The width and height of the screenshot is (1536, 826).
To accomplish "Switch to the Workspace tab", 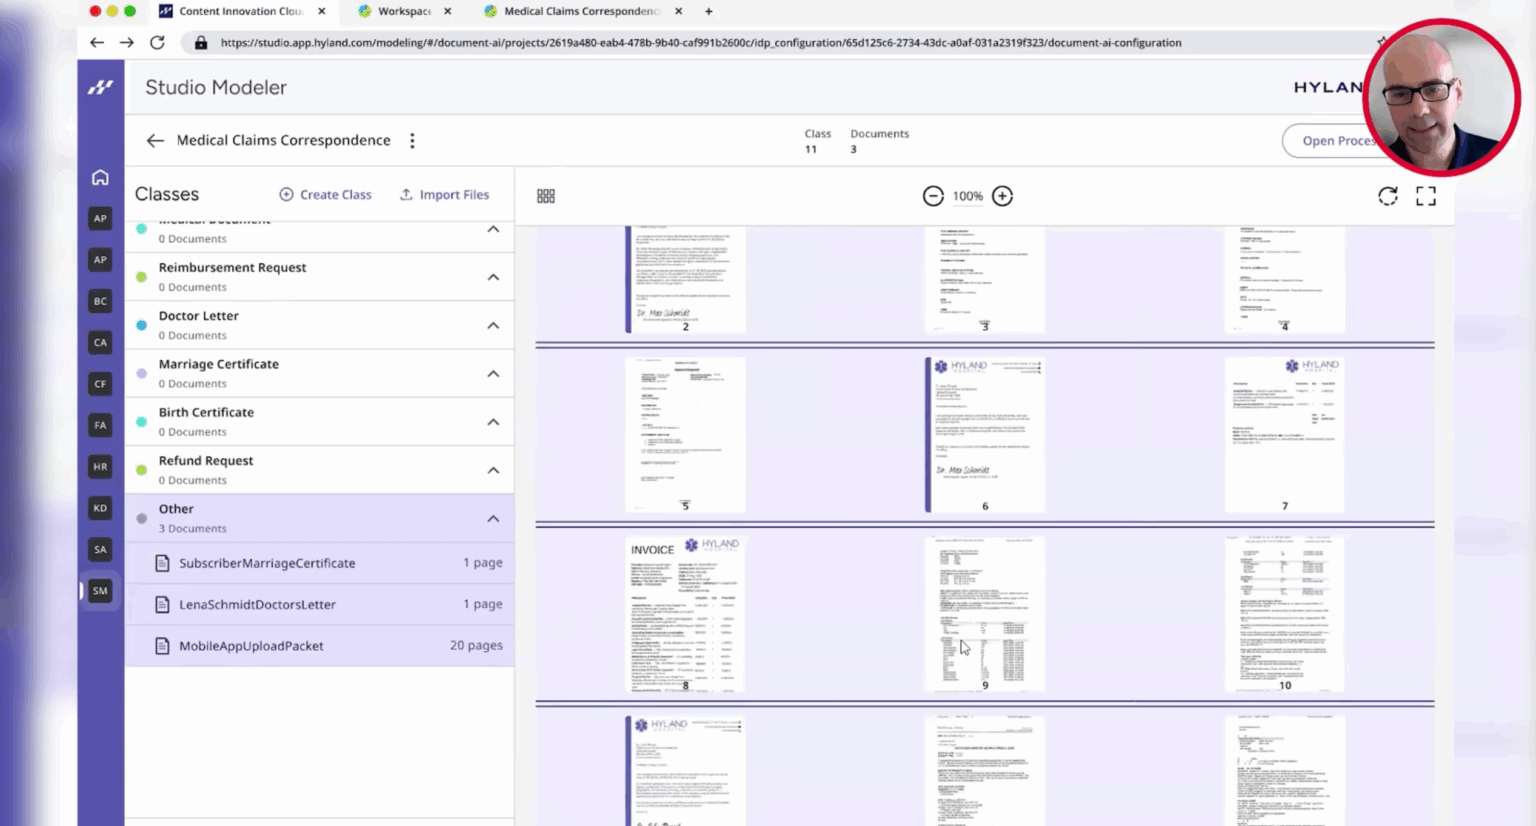I will (404, 11).
